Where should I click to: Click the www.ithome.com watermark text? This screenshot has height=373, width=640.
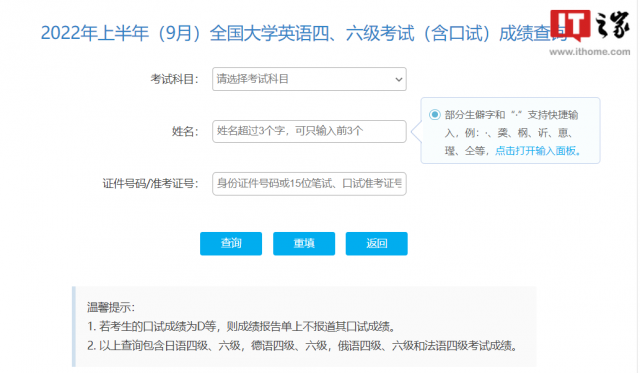(x=589, y=52)
